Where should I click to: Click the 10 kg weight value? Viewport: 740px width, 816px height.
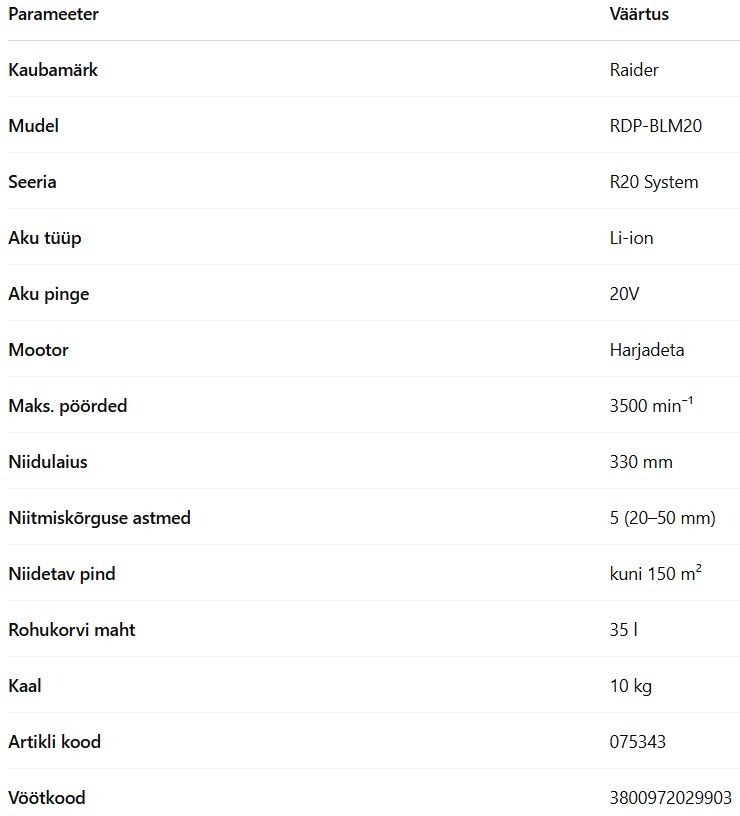point(631,686)
